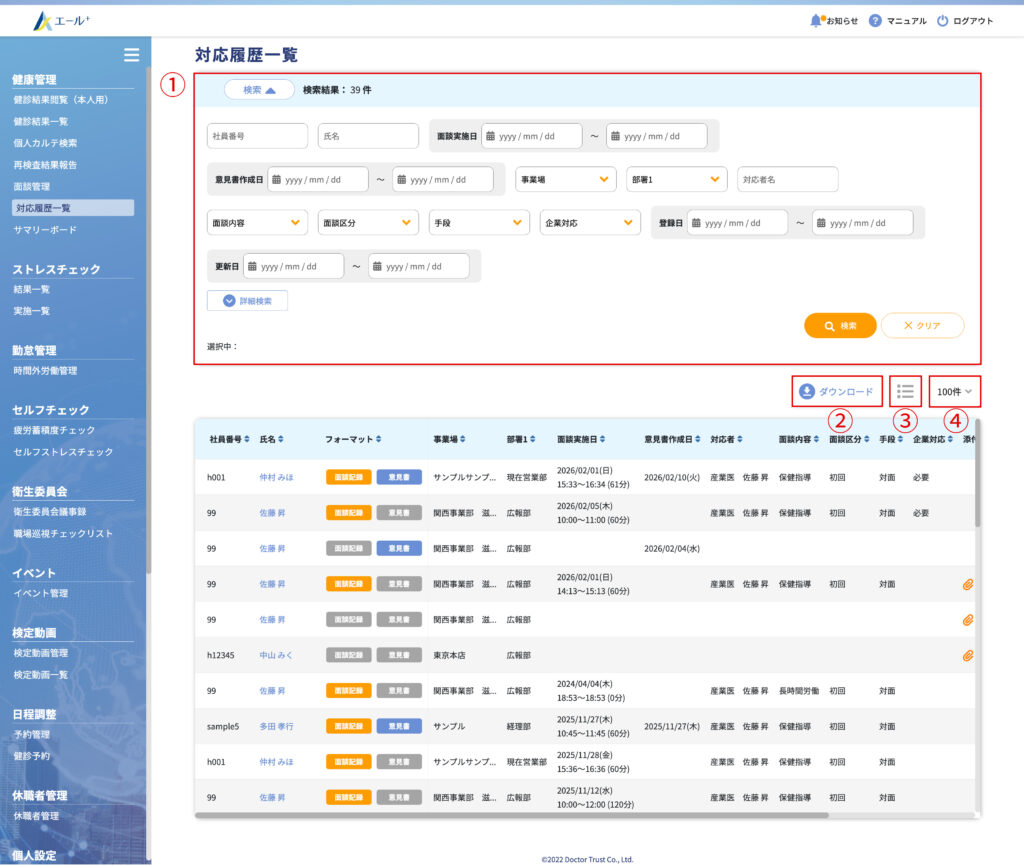The width and height of the screenshot is (1024, 865).
Task: Open the マニュアル help icon
Action: point(875,21)
